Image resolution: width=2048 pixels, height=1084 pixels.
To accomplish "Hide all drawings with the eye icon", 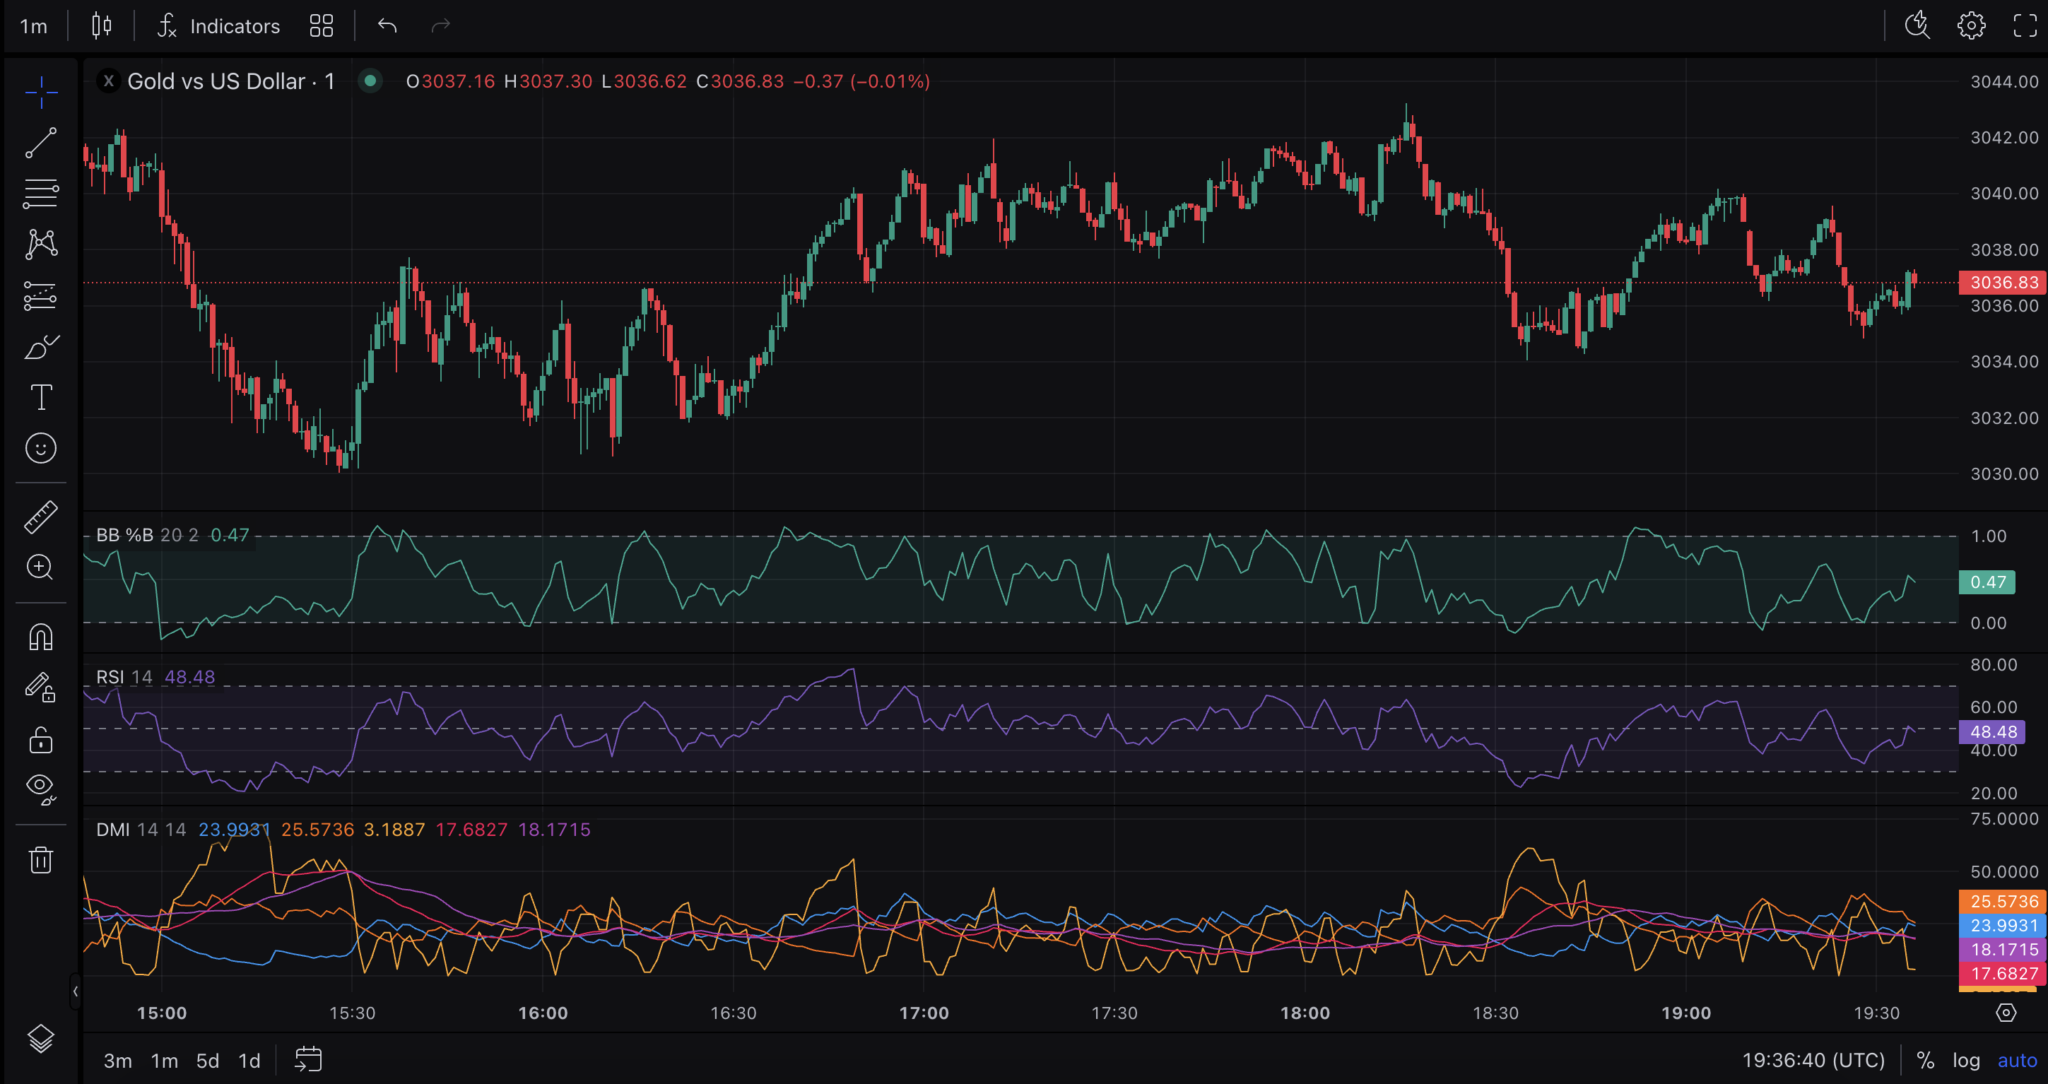I will [41, 789].
